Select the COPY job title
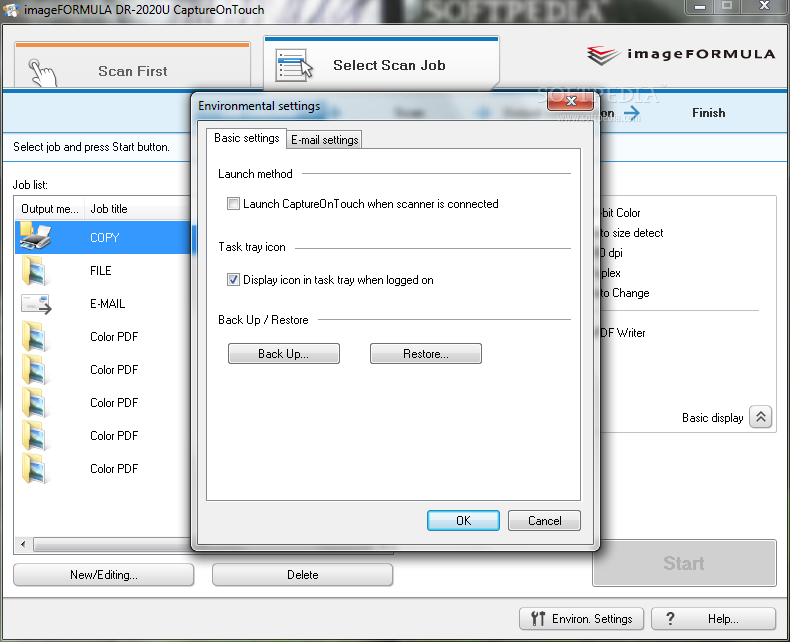The height and width of the screenshot is (642, 790). tap(104, 237)
